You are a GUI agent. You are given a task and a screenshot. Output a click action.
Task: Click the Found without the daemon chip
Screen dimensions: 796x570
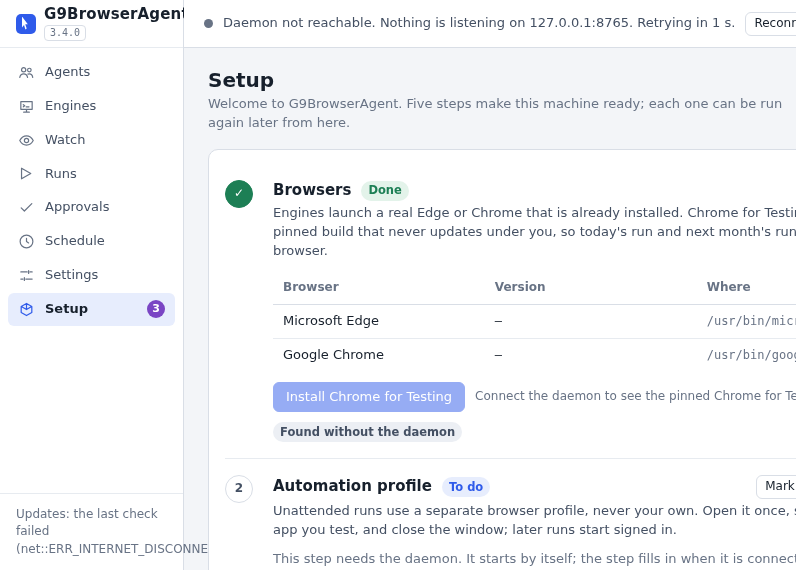368,432
